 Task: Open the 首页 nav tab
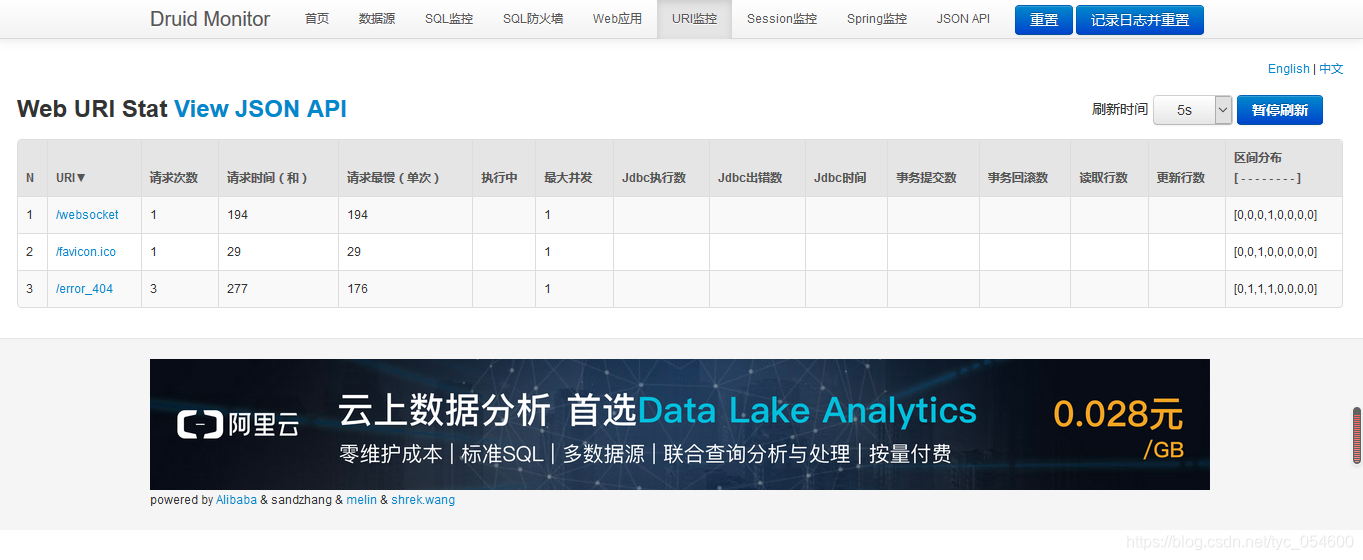click(x=317, y=19)
